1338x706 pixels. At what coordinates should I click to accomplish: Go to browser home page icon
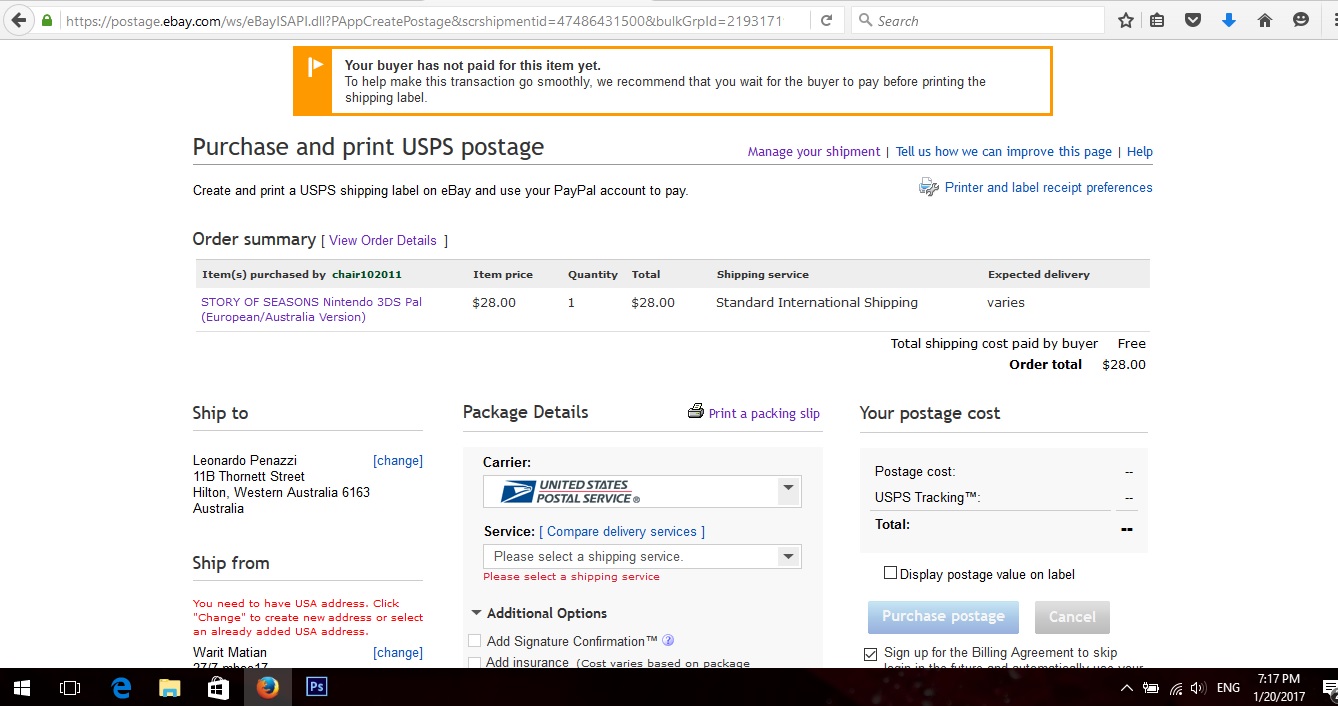(1264, 20)
